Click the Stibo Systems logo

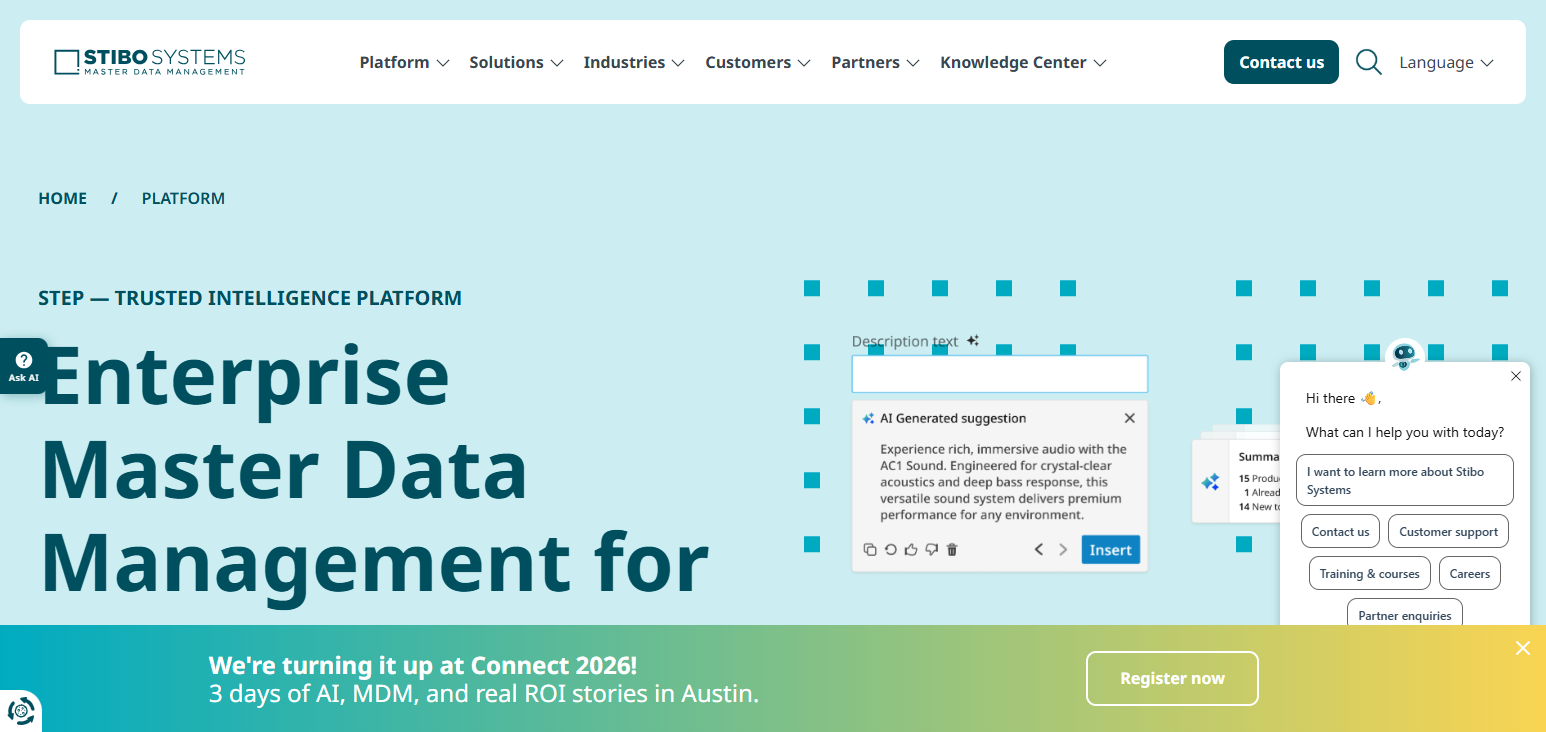(150, 62)
